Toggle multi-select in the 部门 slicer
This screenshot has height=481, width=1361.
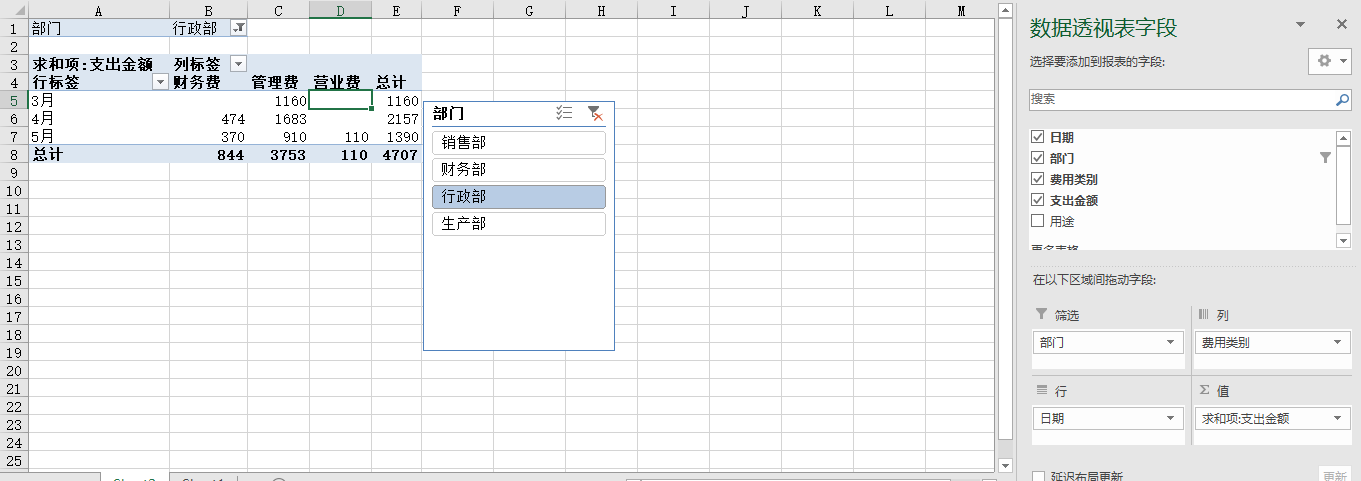(x=564, y=114)
